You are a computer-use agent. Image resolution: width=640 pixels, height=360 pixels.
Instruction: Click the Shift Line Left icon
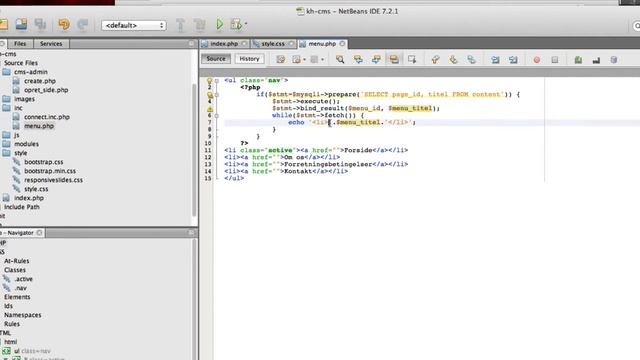point(495,60)
